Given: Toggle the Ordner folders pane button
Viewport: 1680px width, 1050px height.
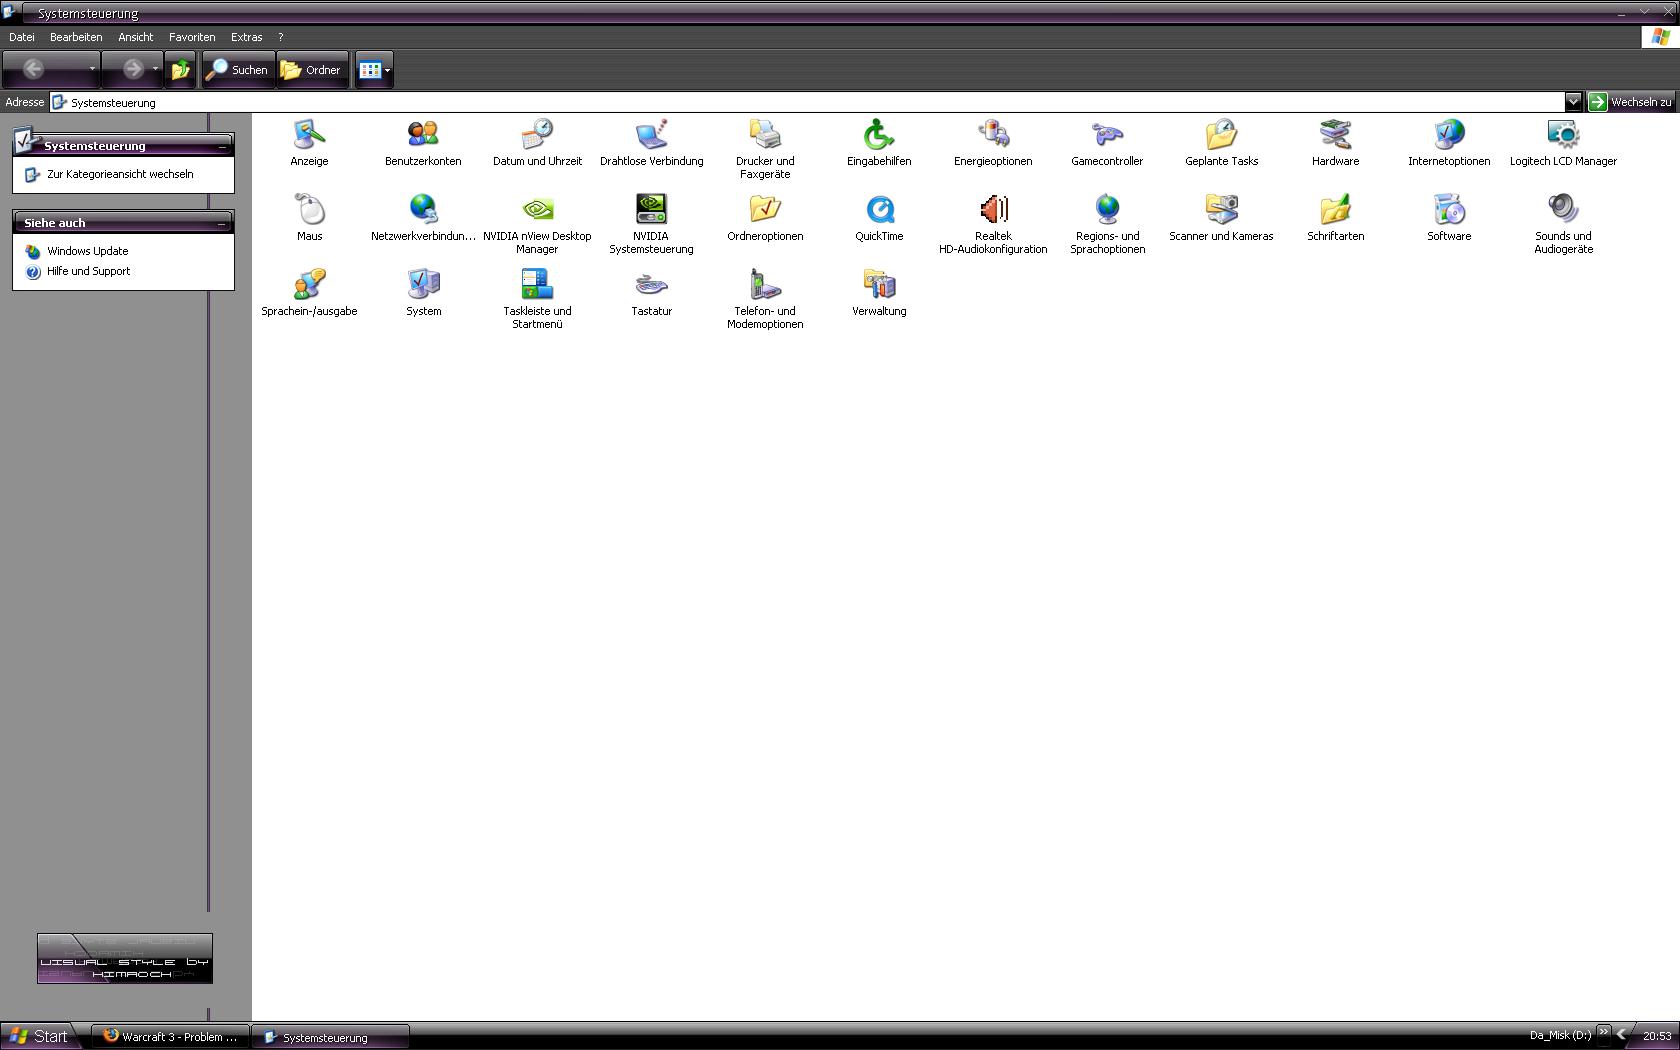Looking at the screenshot, I should coord(312,70).
